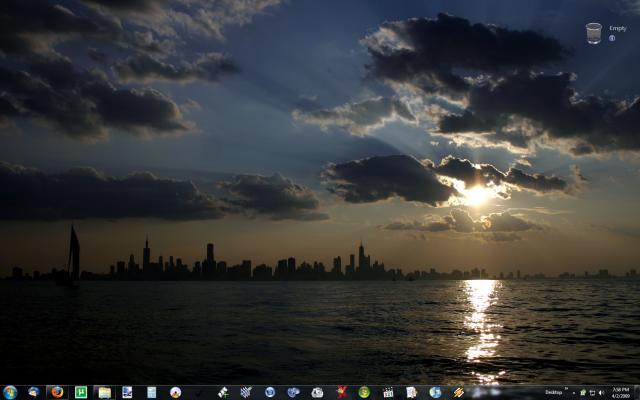
Task: Launch the red X taskbar icon
Action: click(x=341, y=392)
